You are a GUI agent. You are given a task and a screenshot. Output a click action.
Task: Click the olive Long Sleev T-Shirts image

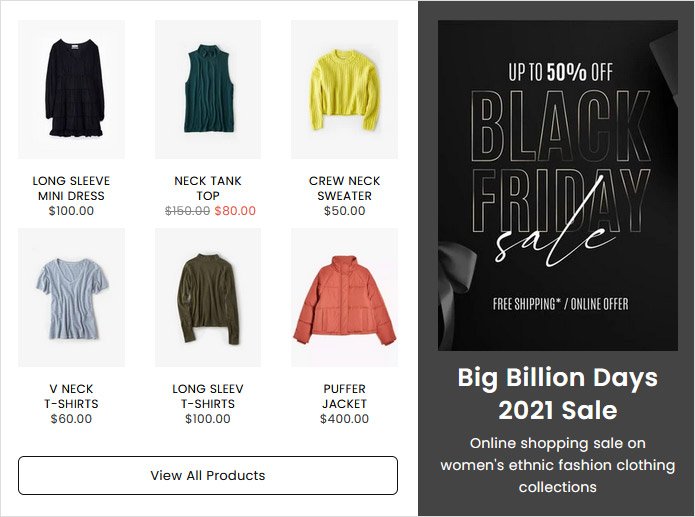tap(208, 298)
